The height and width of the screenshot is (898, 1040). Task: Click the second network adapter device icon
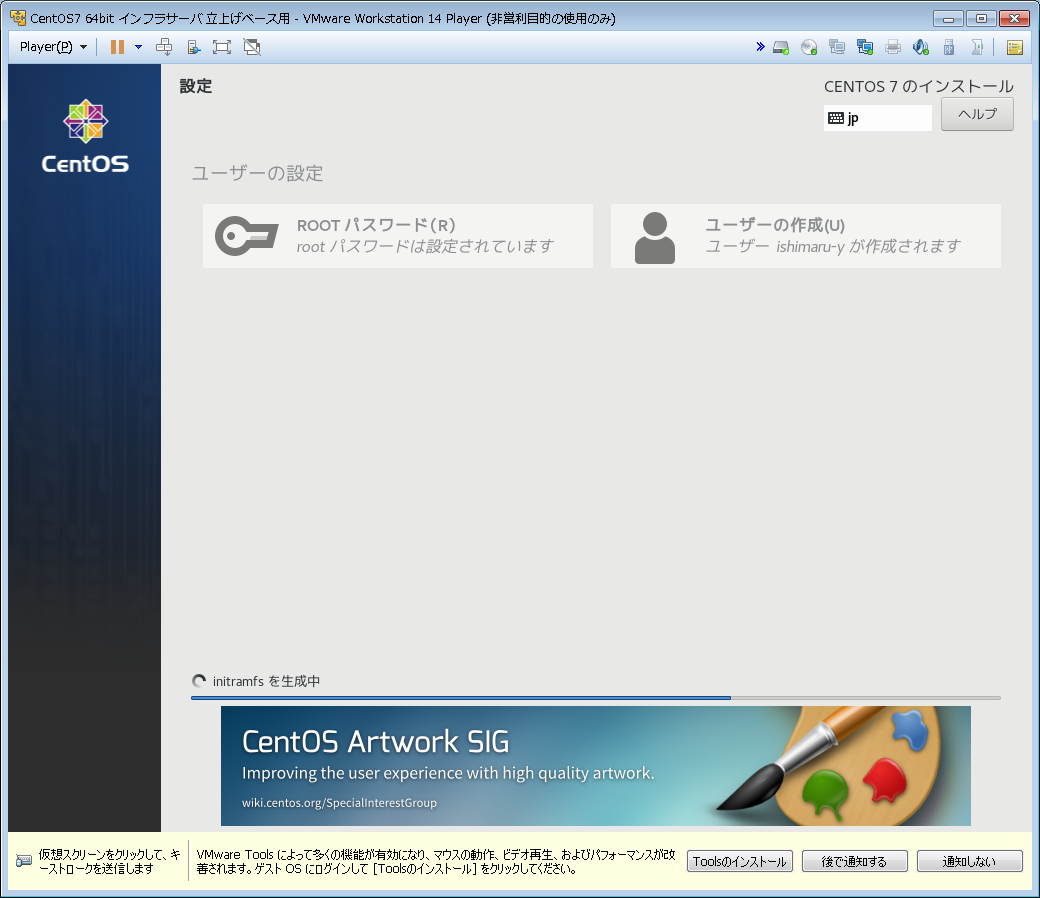(865, 47)
